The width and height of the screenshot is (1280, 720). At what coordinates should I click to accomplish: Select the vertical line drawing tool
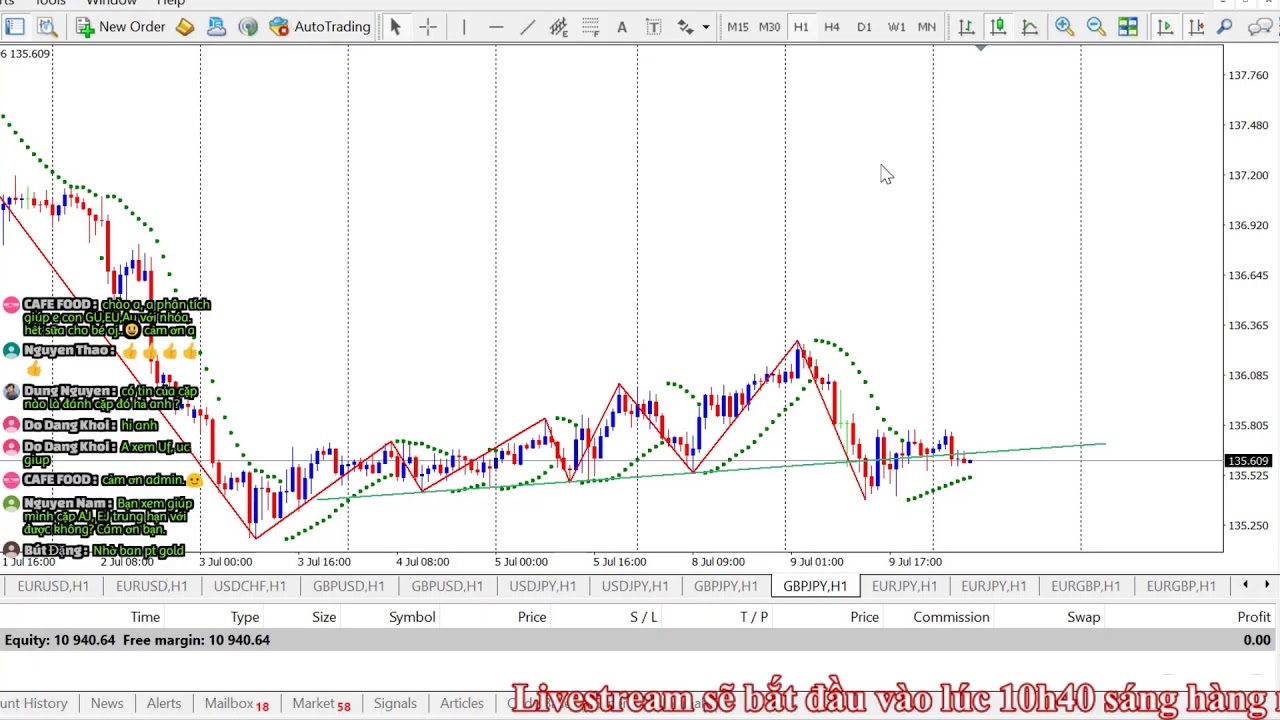(464, 27)
